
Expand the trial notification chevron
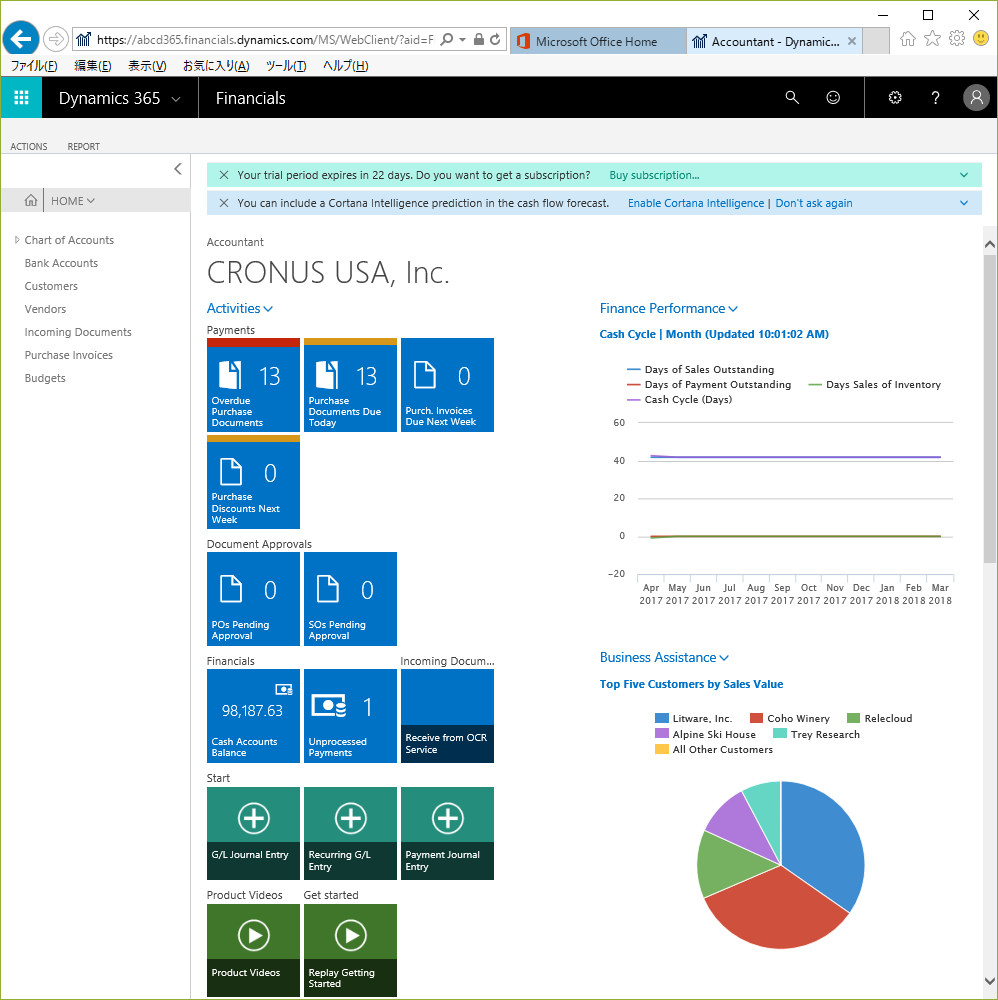pos(964,175)
